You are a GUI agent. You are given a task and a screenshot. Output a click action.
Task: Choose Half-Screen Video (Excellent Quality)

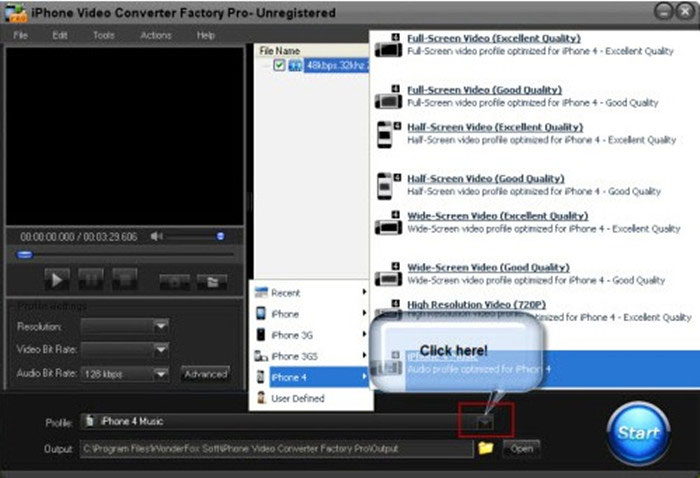click(495, 127)
